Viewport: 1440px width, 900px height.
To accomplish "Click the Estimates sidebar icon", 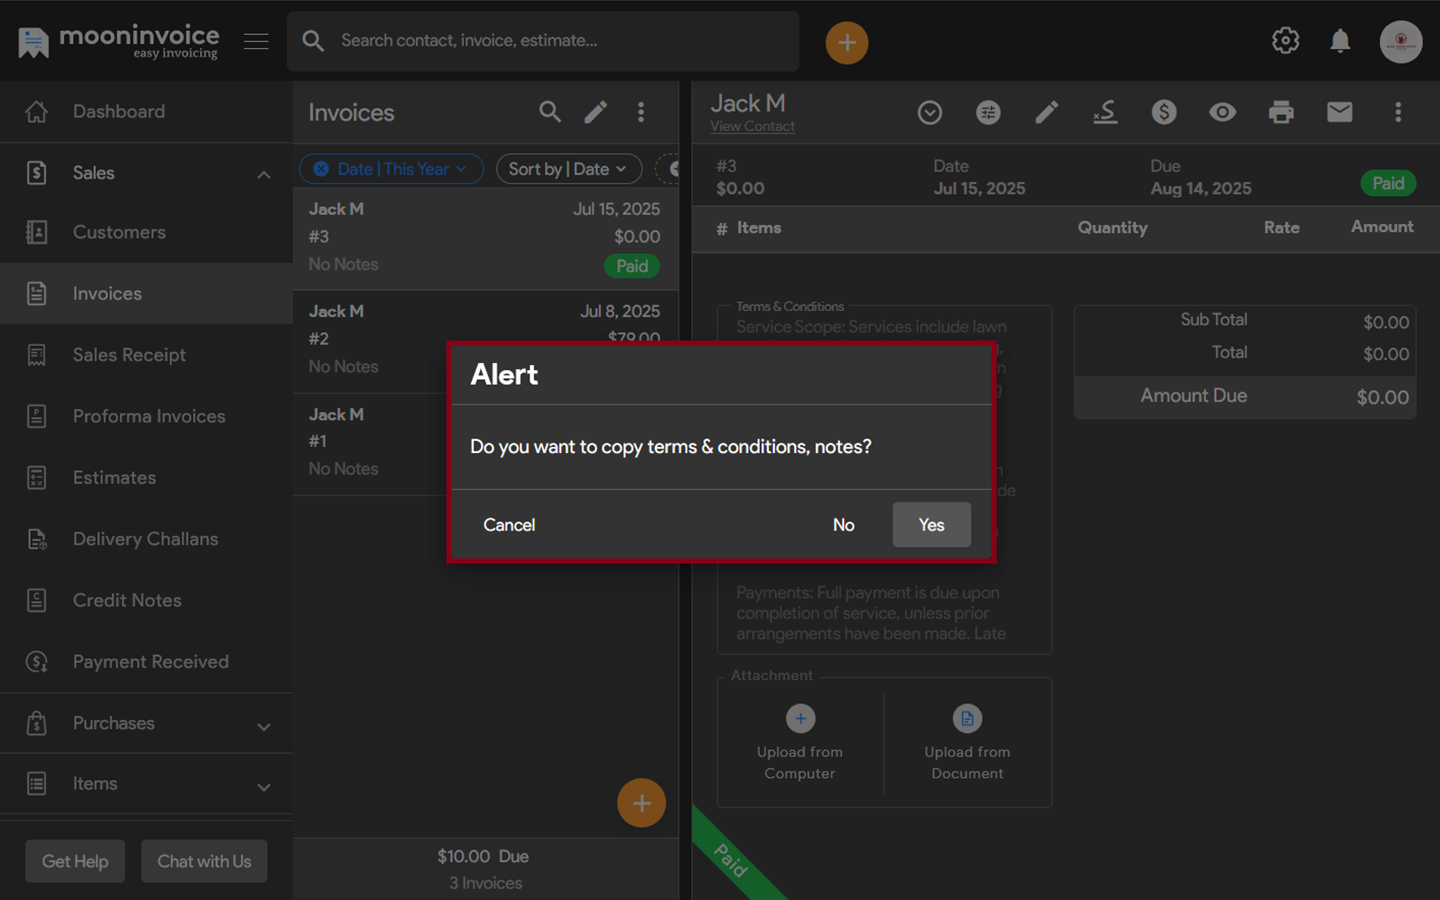I will (37, 477).
